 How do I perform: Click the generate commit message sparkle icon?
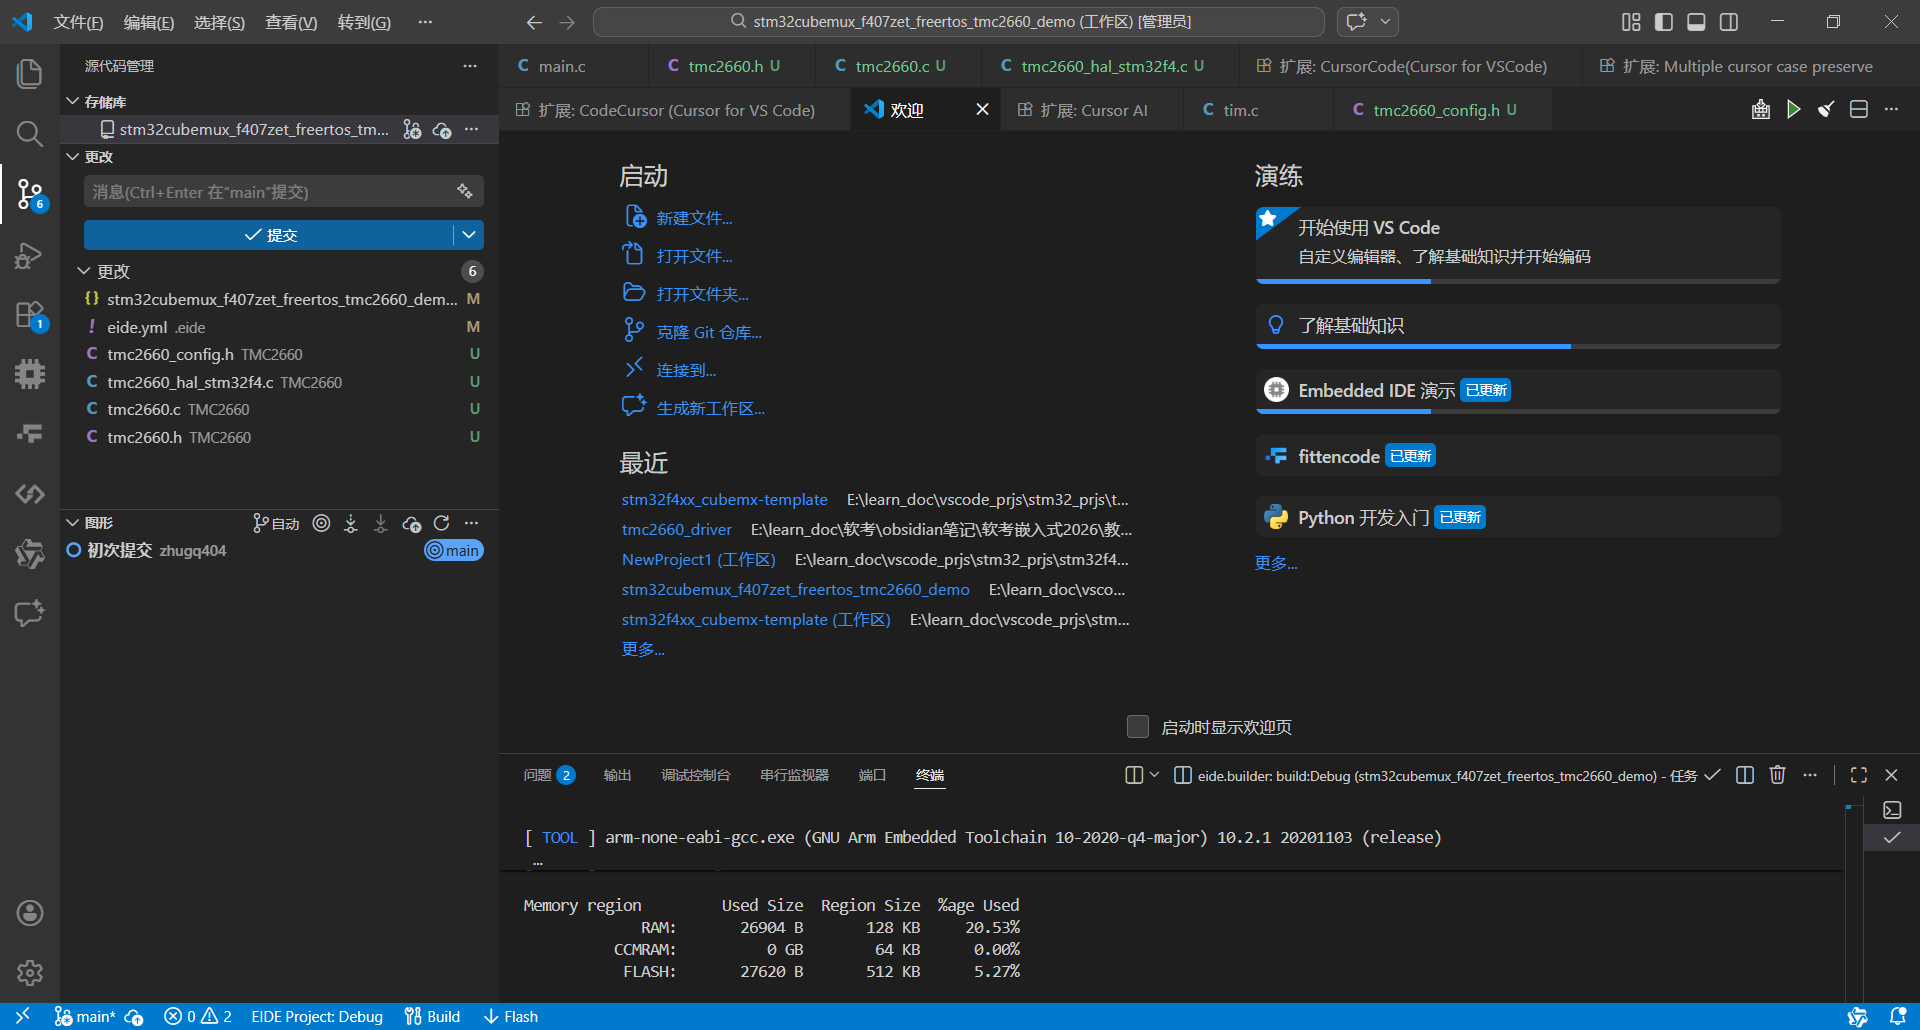coord(465,191)
